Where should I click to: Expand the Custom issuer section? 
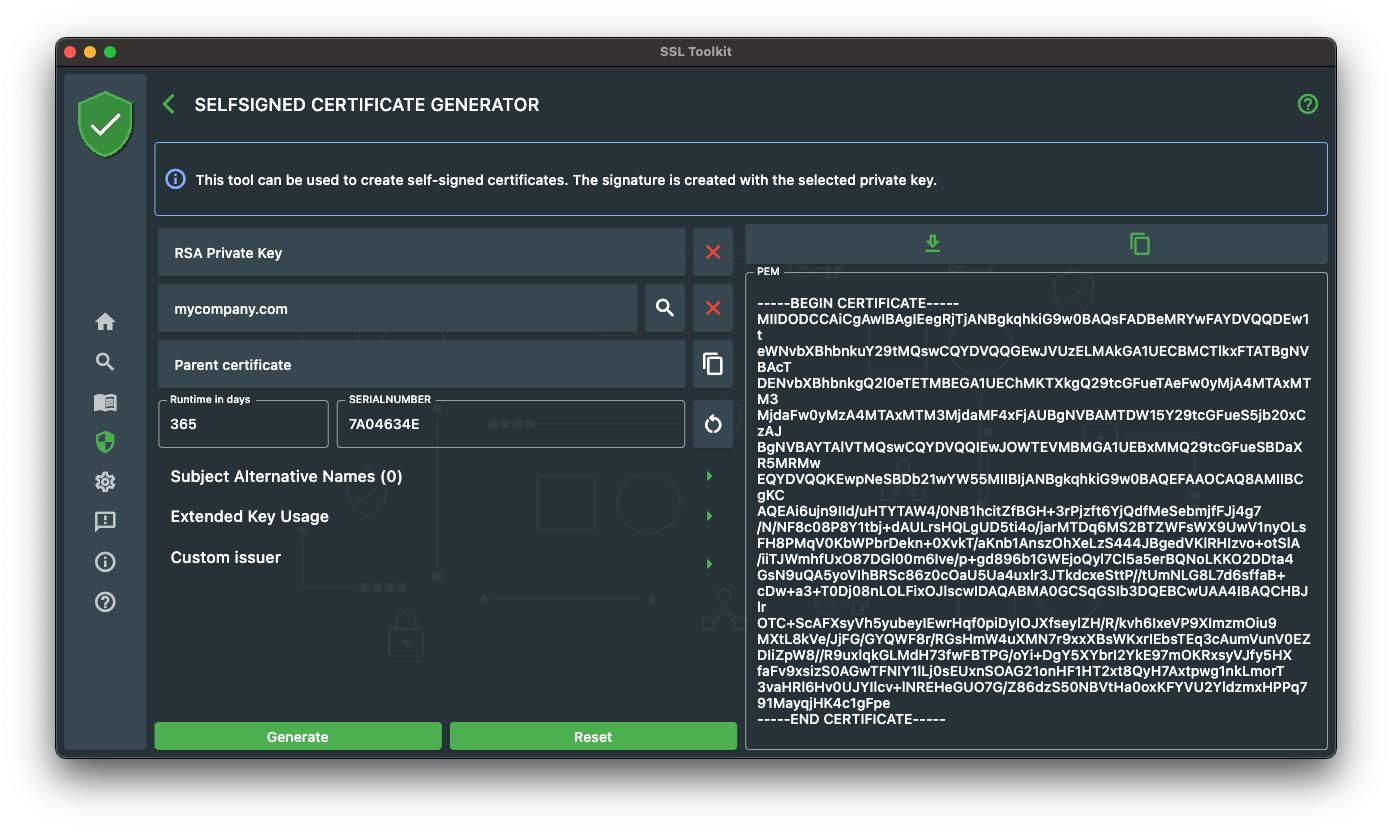pos(709,564)
